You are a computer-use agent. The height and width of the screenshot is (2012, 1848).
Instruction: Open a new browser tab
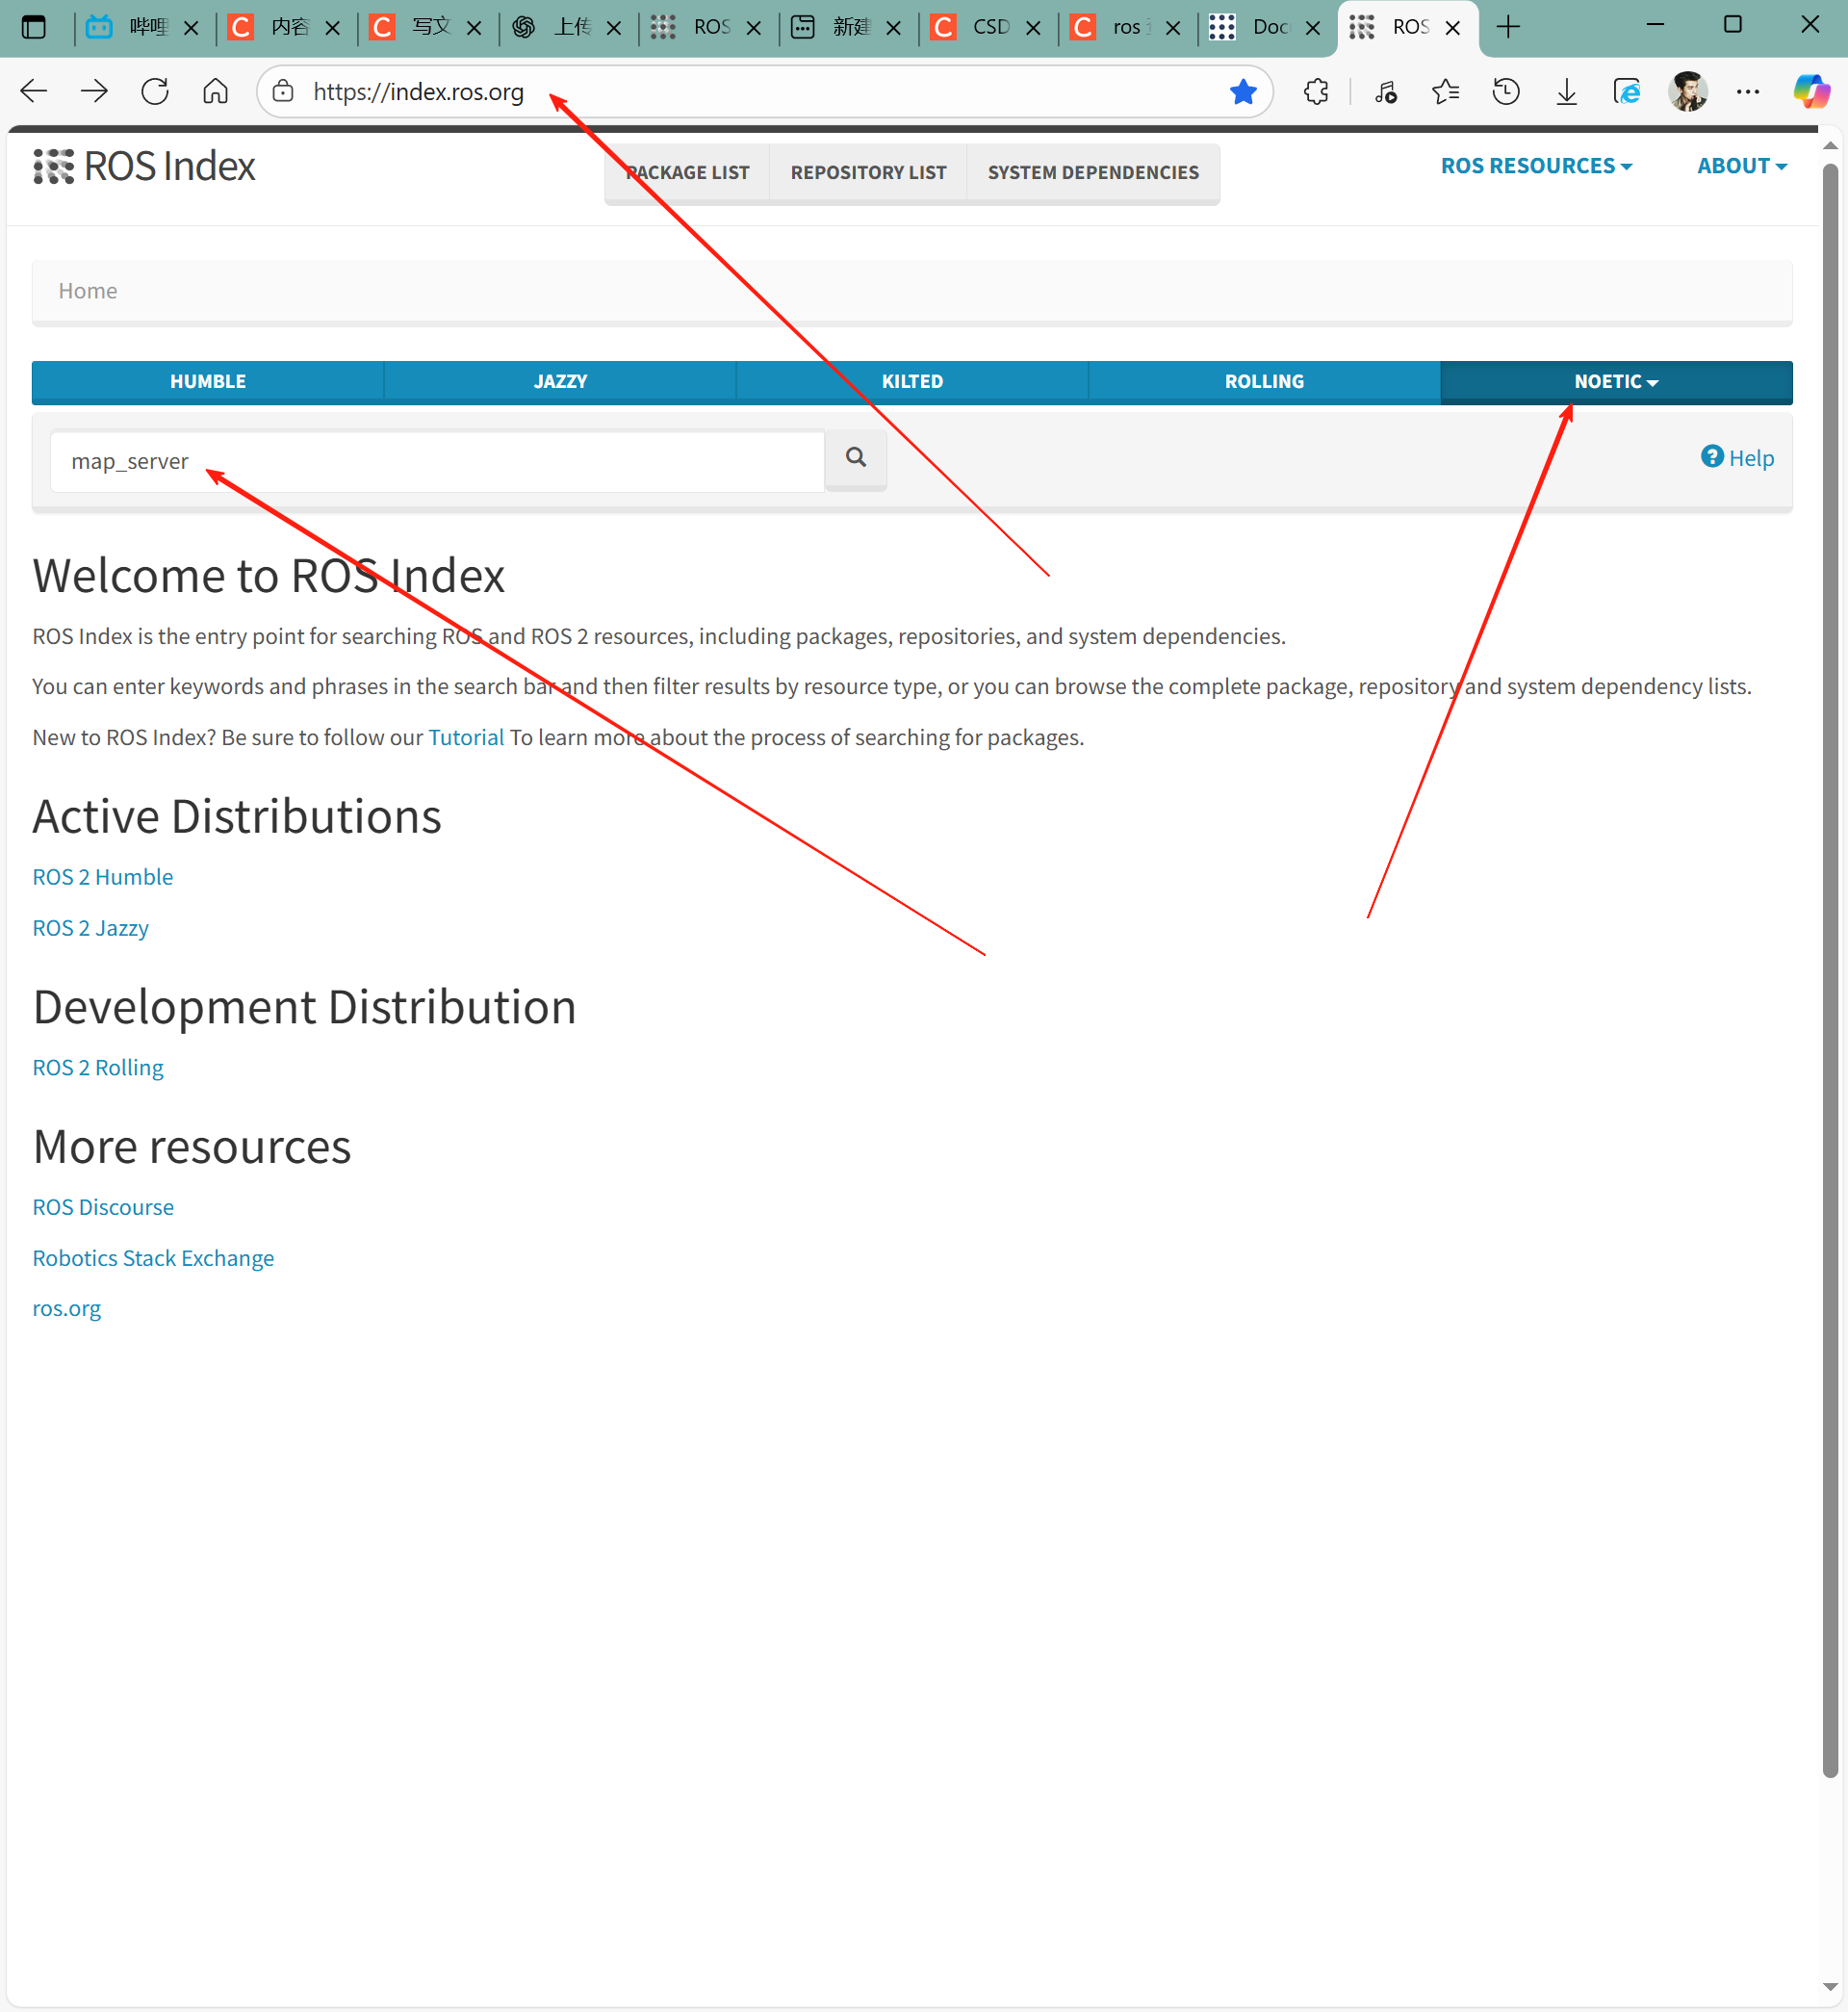click(x=1508, y=27)
